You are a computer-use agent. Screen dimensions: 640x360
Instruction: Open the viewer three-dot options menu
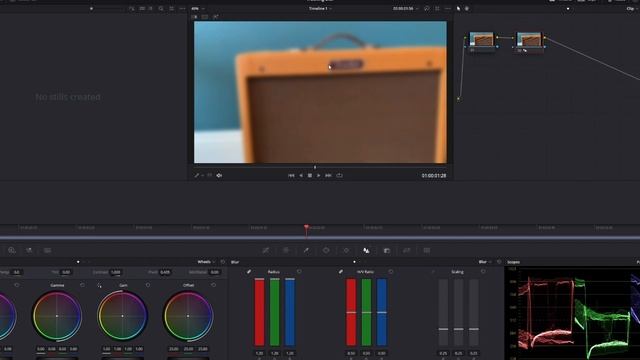447,8
